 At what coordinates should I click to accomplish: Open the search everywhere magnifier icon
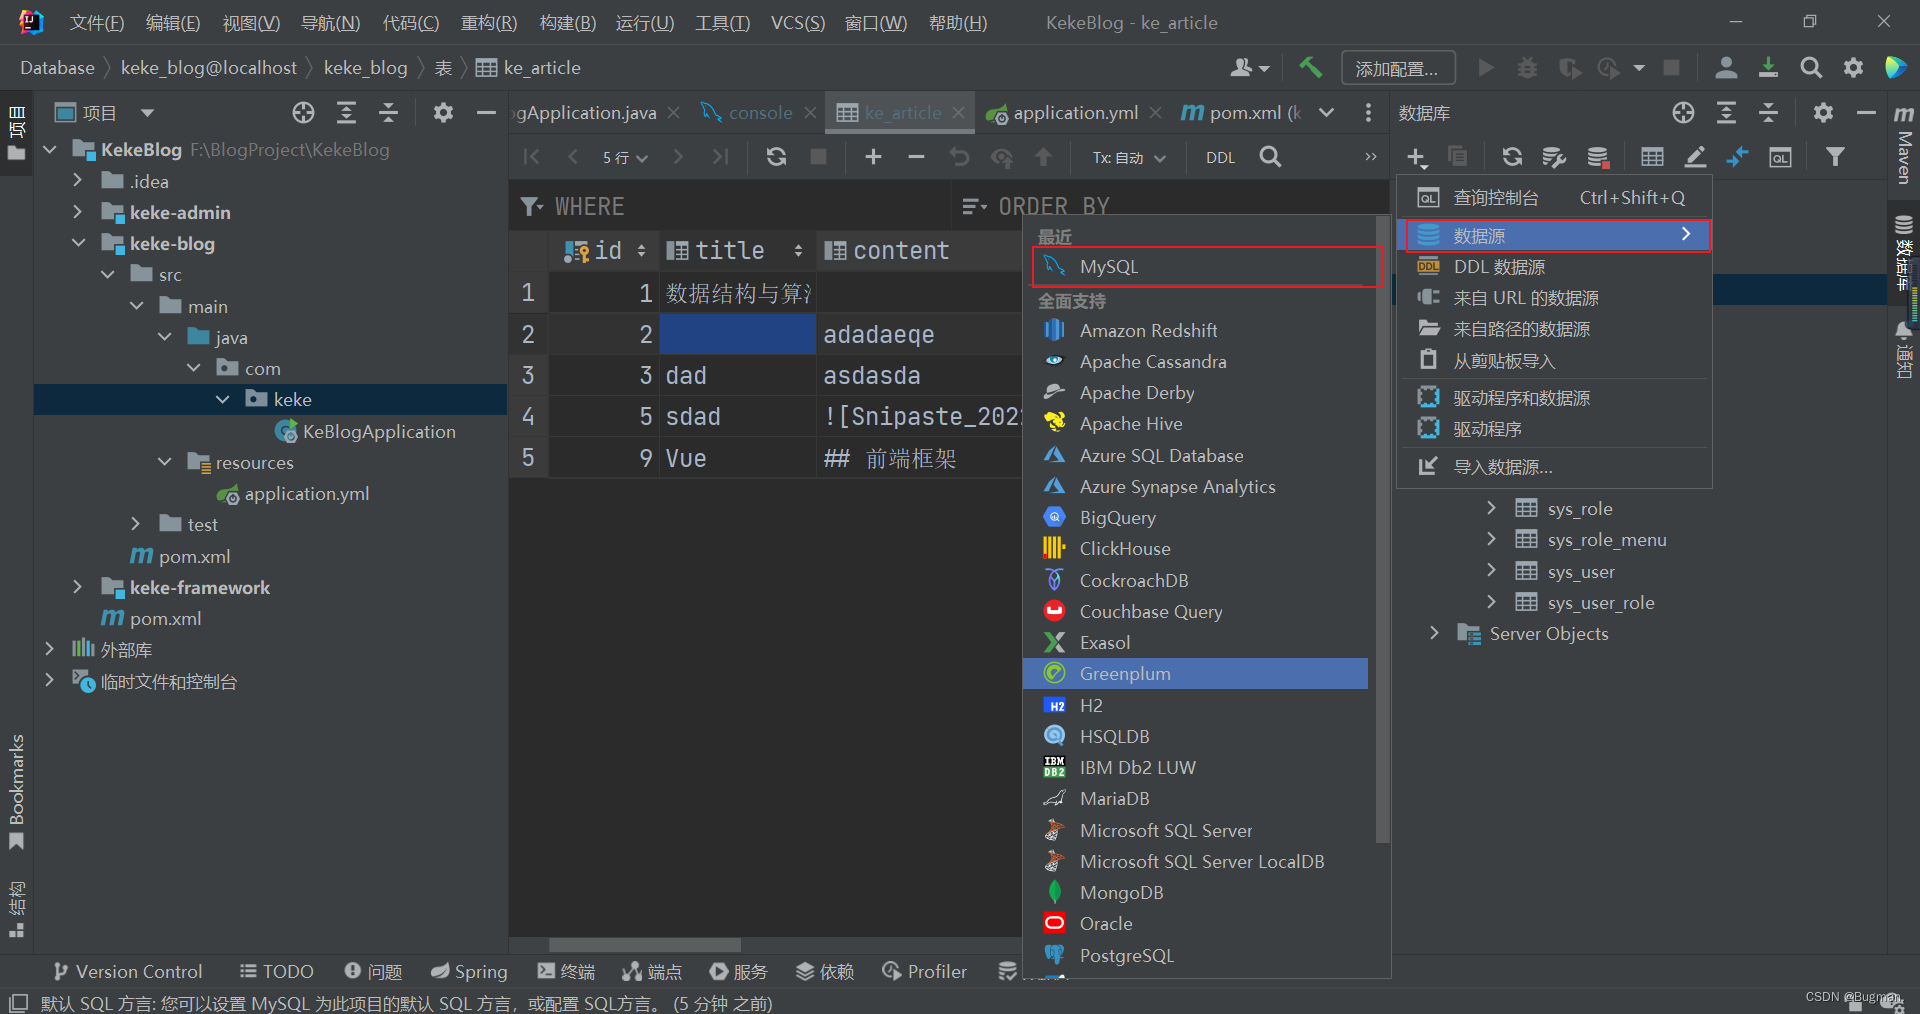click(1811, 67)
